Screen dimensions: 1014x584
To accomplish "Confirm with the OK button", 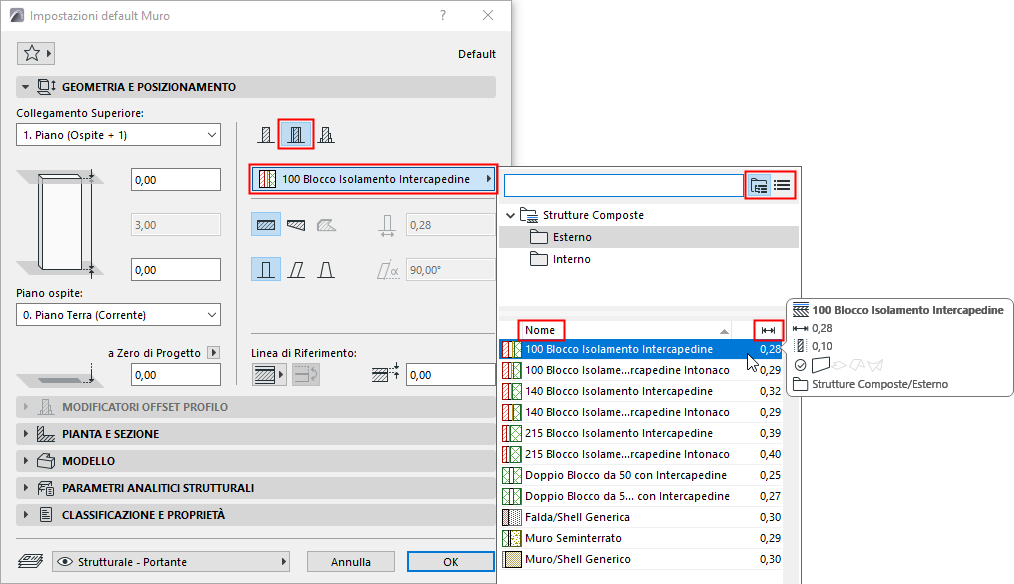I will click(451, 561).
